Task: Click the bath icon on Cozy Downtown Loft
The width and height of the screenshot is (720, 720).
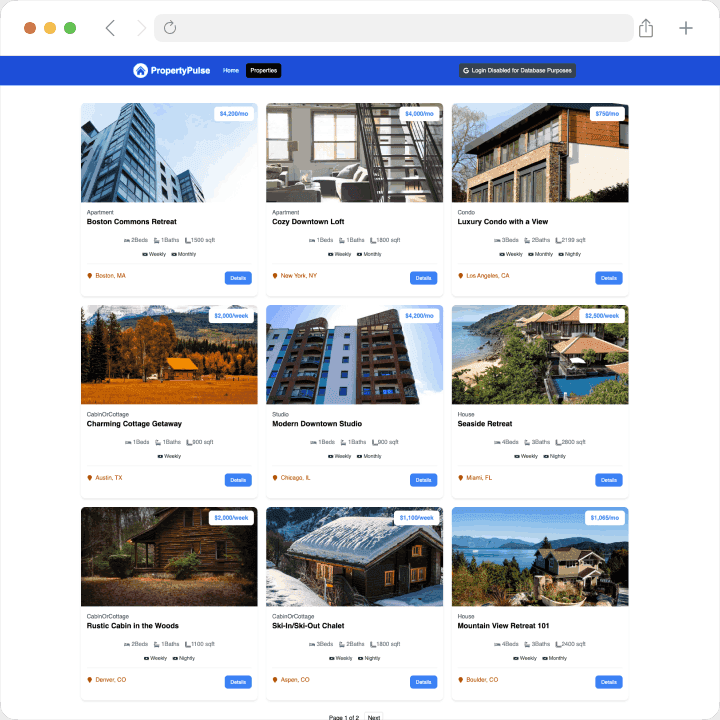Action: point(342,240)
